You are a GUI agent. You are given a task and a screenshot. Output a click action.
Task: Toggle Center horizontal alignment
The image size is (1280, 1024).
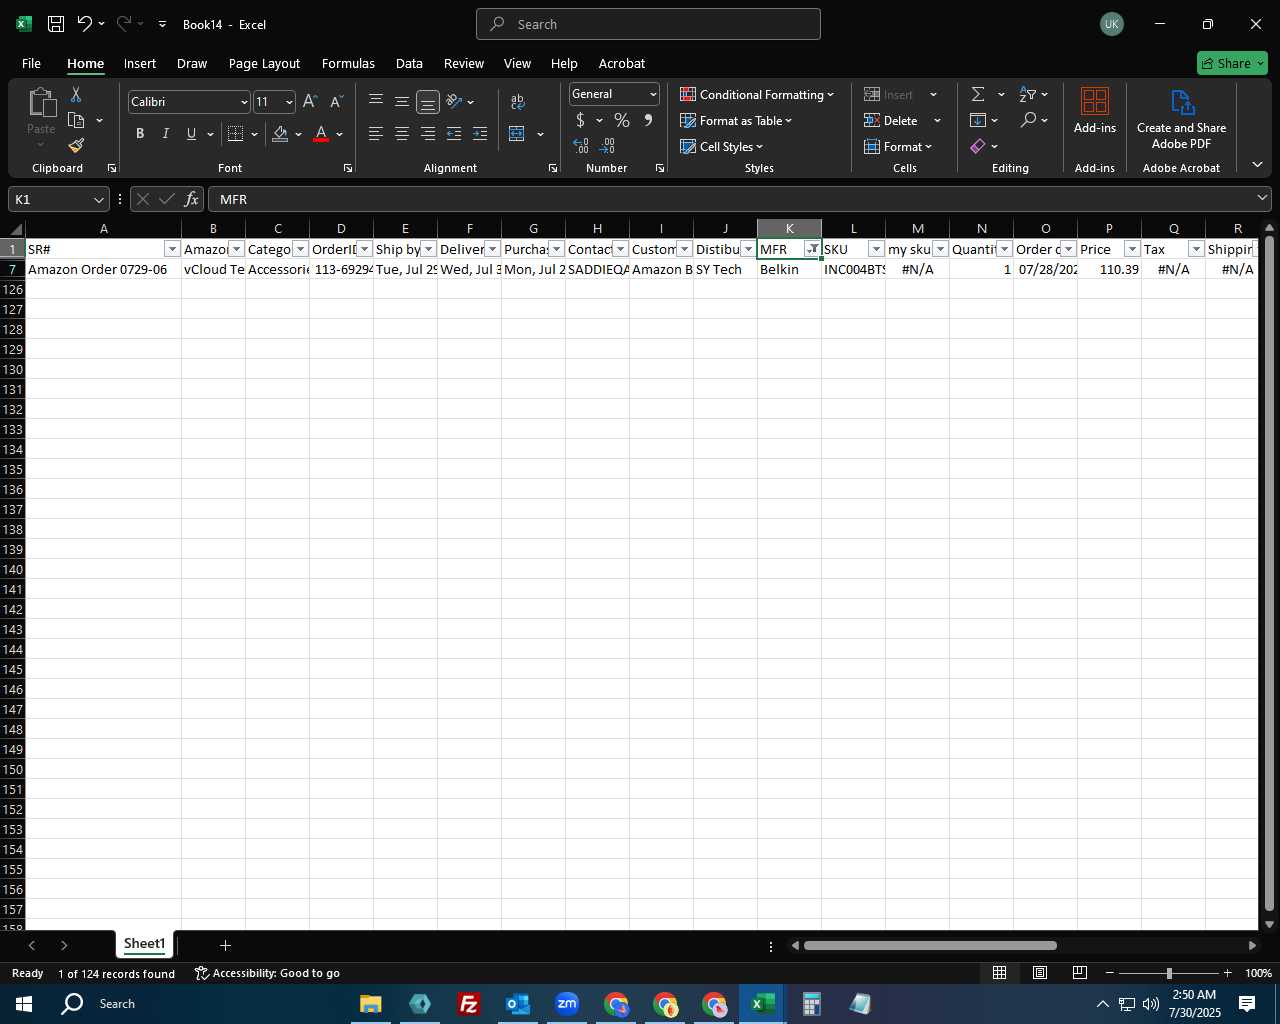(402, 133)
